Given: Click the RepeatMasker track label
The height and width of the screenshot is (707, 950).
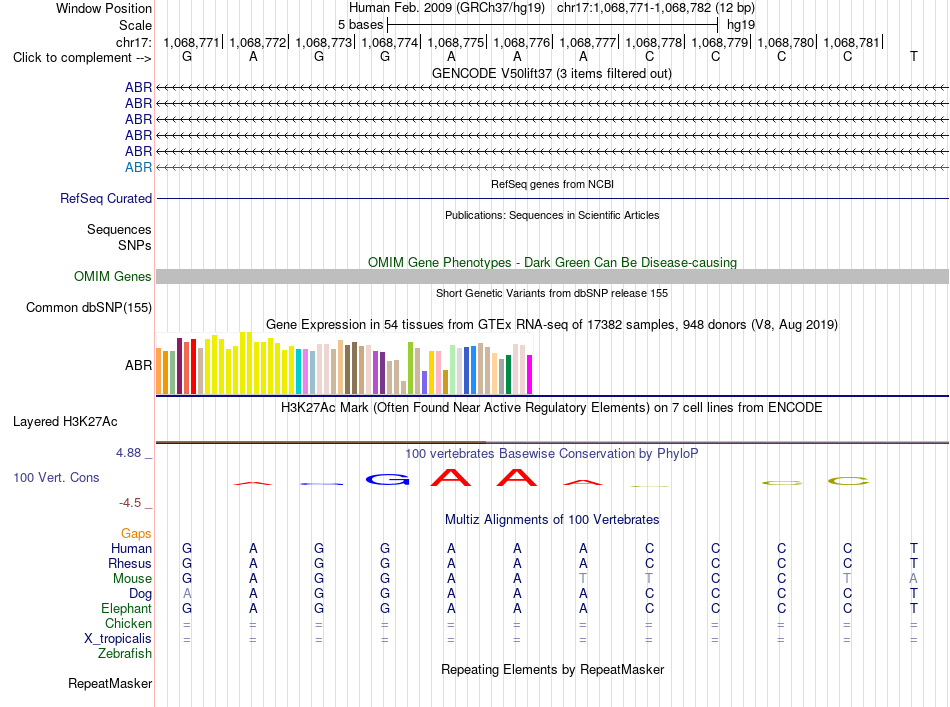Looking at the screenshot, I should pos(110,683).
